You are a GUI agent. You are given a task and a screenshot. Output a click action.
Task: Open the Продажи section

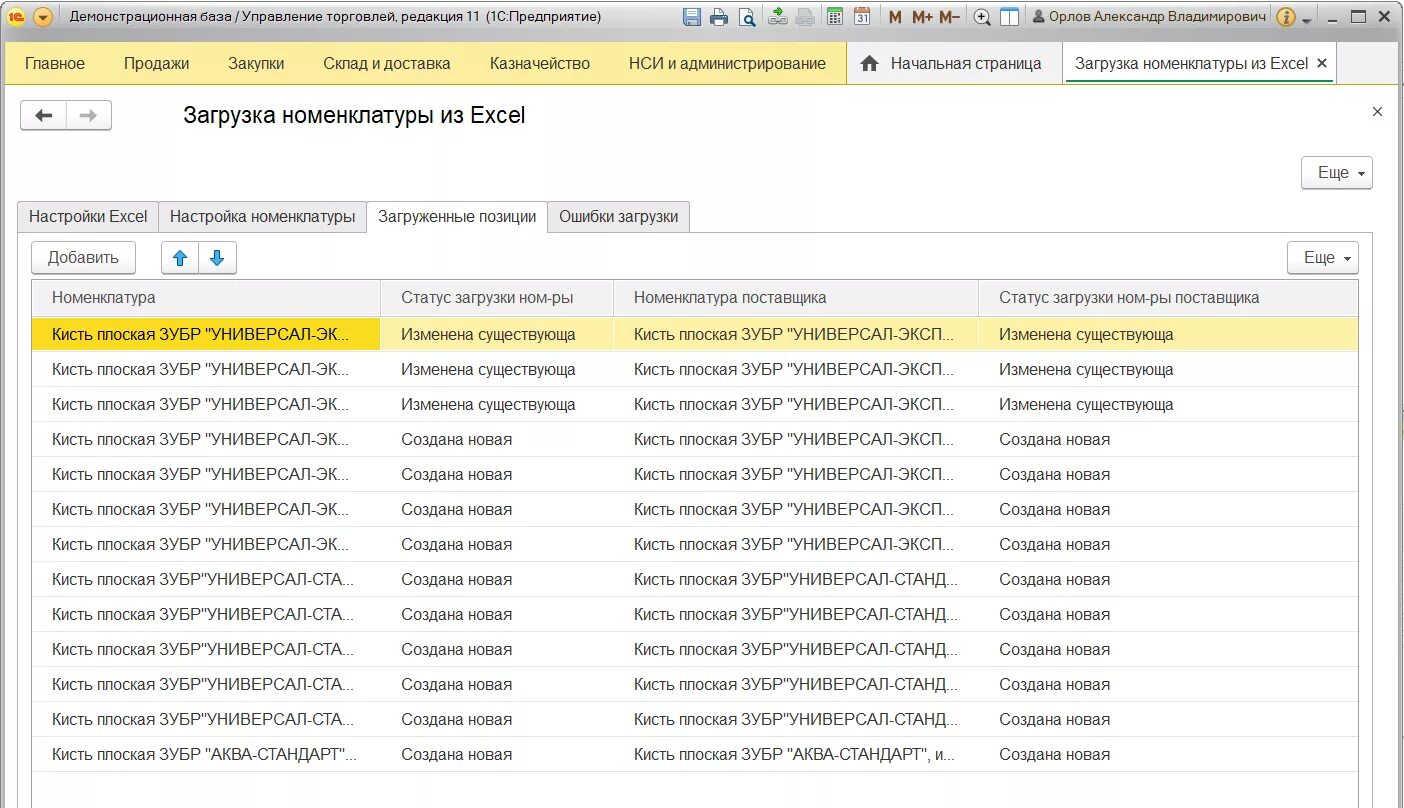pyautogui.click(x=156, y=63)
